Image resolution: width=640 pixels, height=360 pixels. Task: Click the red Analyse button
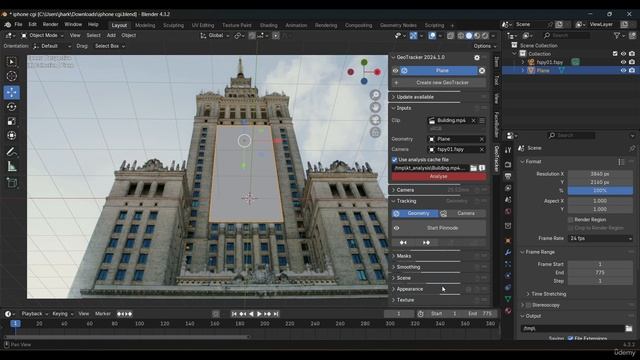[x=439, y=177]
